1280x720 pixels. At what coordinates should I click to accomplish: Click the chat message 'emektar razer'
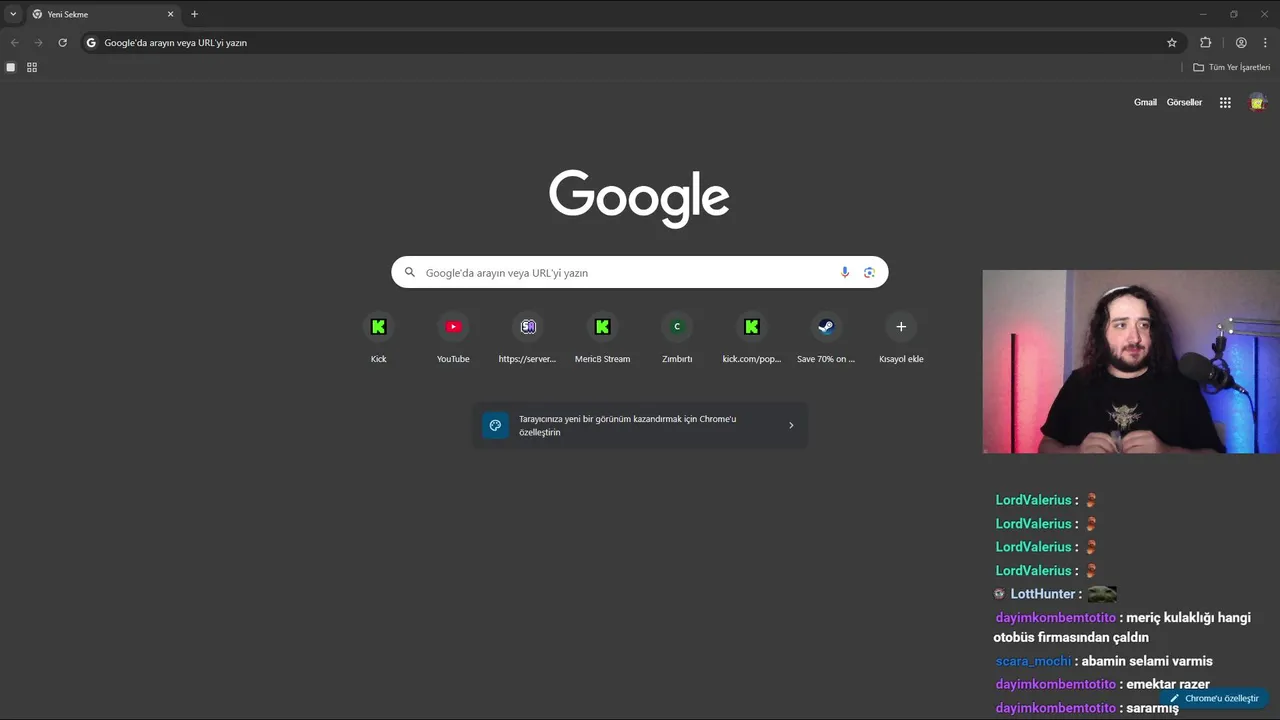pos(1168,684)
